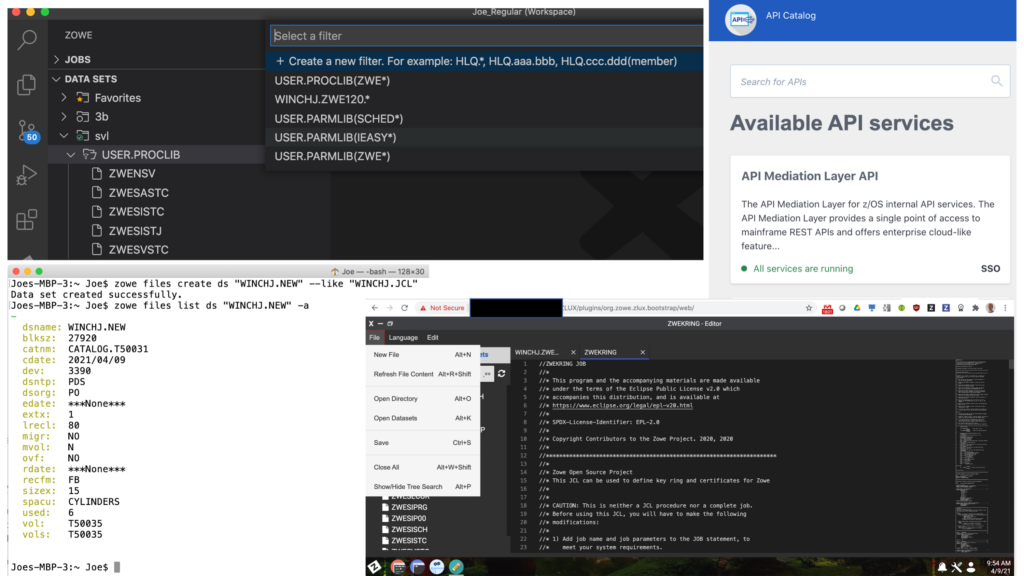Open the puzzle-piece Extensions icon
Viewport: 1024px width, 576px height.
(976, 308)
